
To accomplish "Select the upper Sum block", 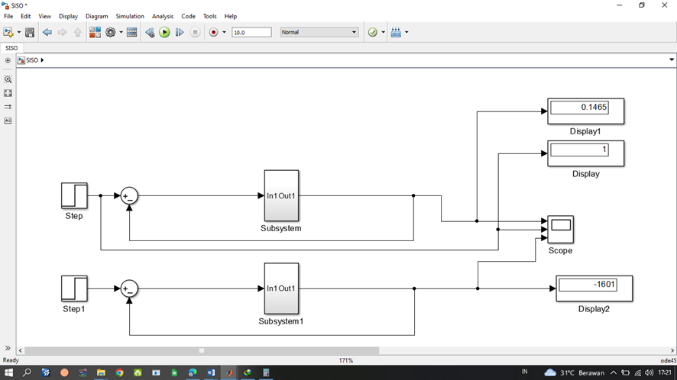I will 129,196.
